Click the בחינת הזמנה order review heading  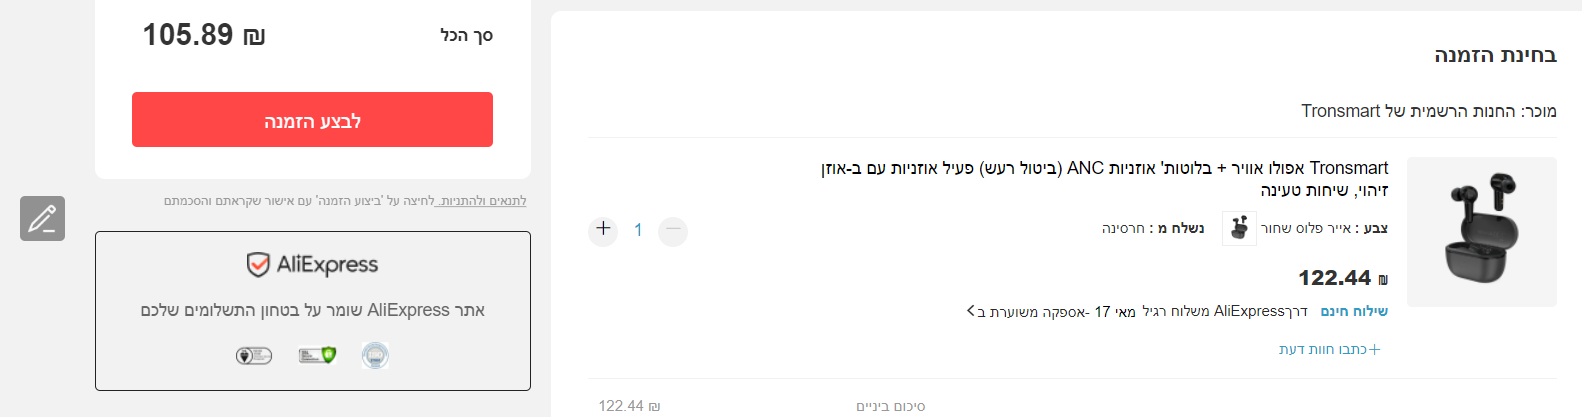tap(1495, 55)
